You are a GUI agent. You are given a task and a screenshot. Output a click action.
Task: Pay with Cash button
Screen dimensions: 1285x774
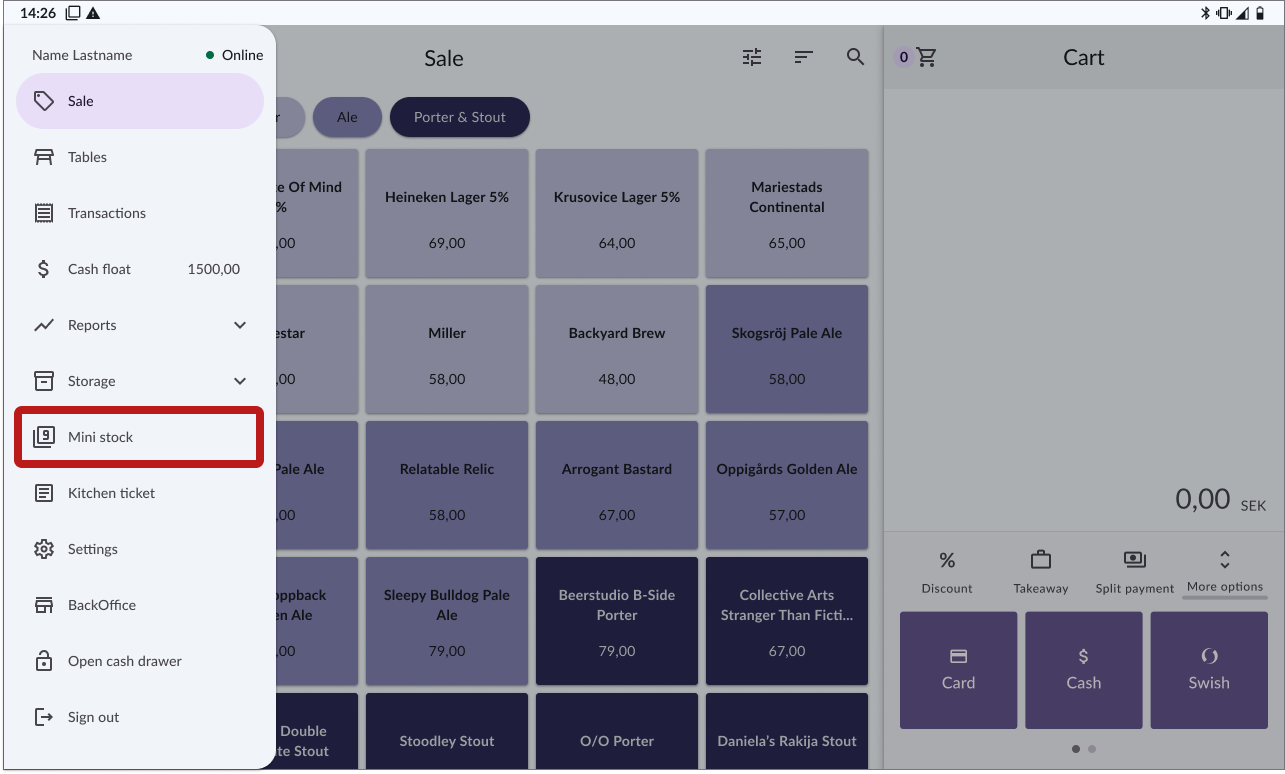point(1083,670)
